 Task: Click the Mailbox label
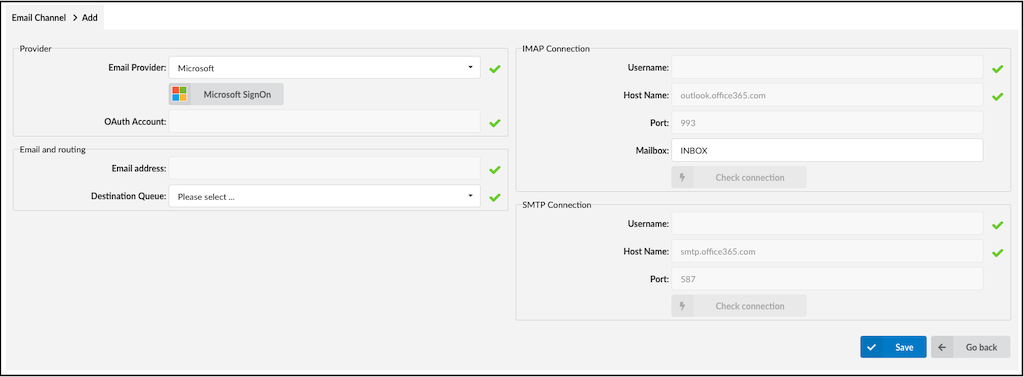(652, 150)
